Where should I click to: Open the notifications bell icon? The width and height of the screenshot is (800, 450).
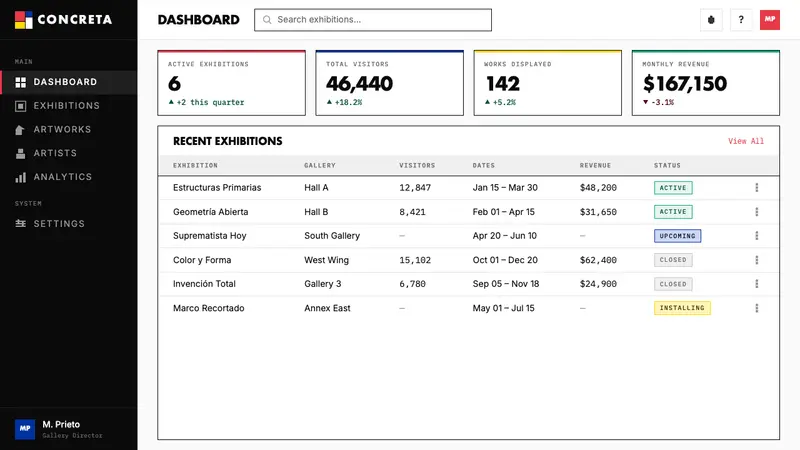(x=711, y=20)
